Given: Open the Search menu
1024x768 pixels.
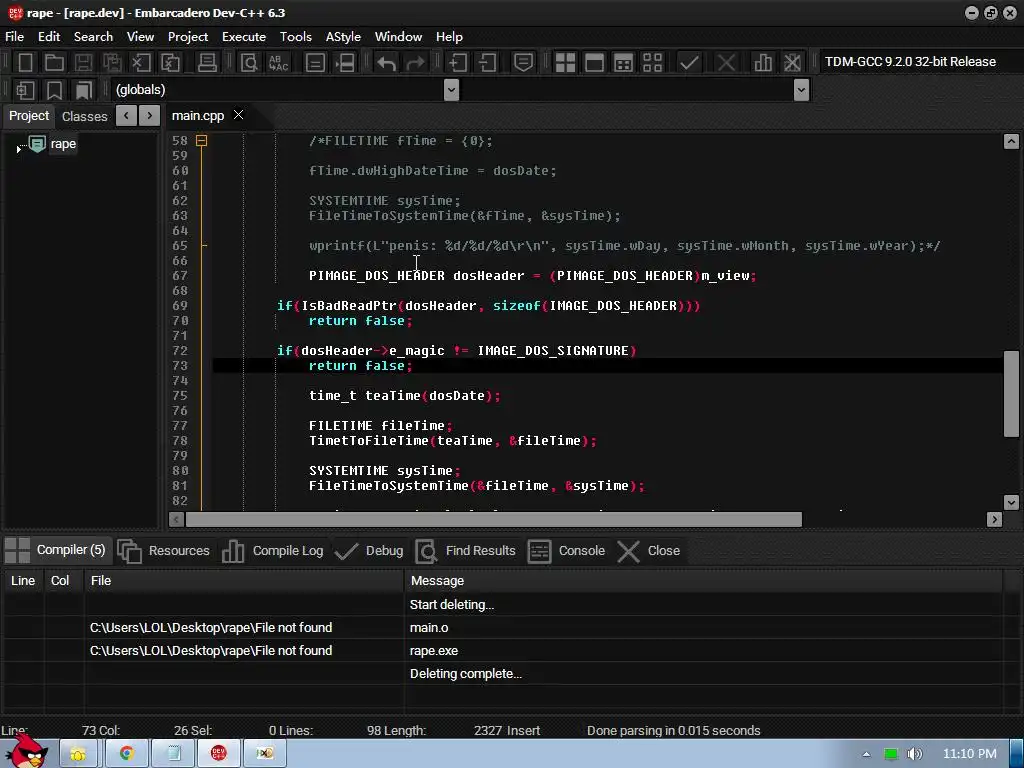Looking at the screenshot, I should 93,37.
